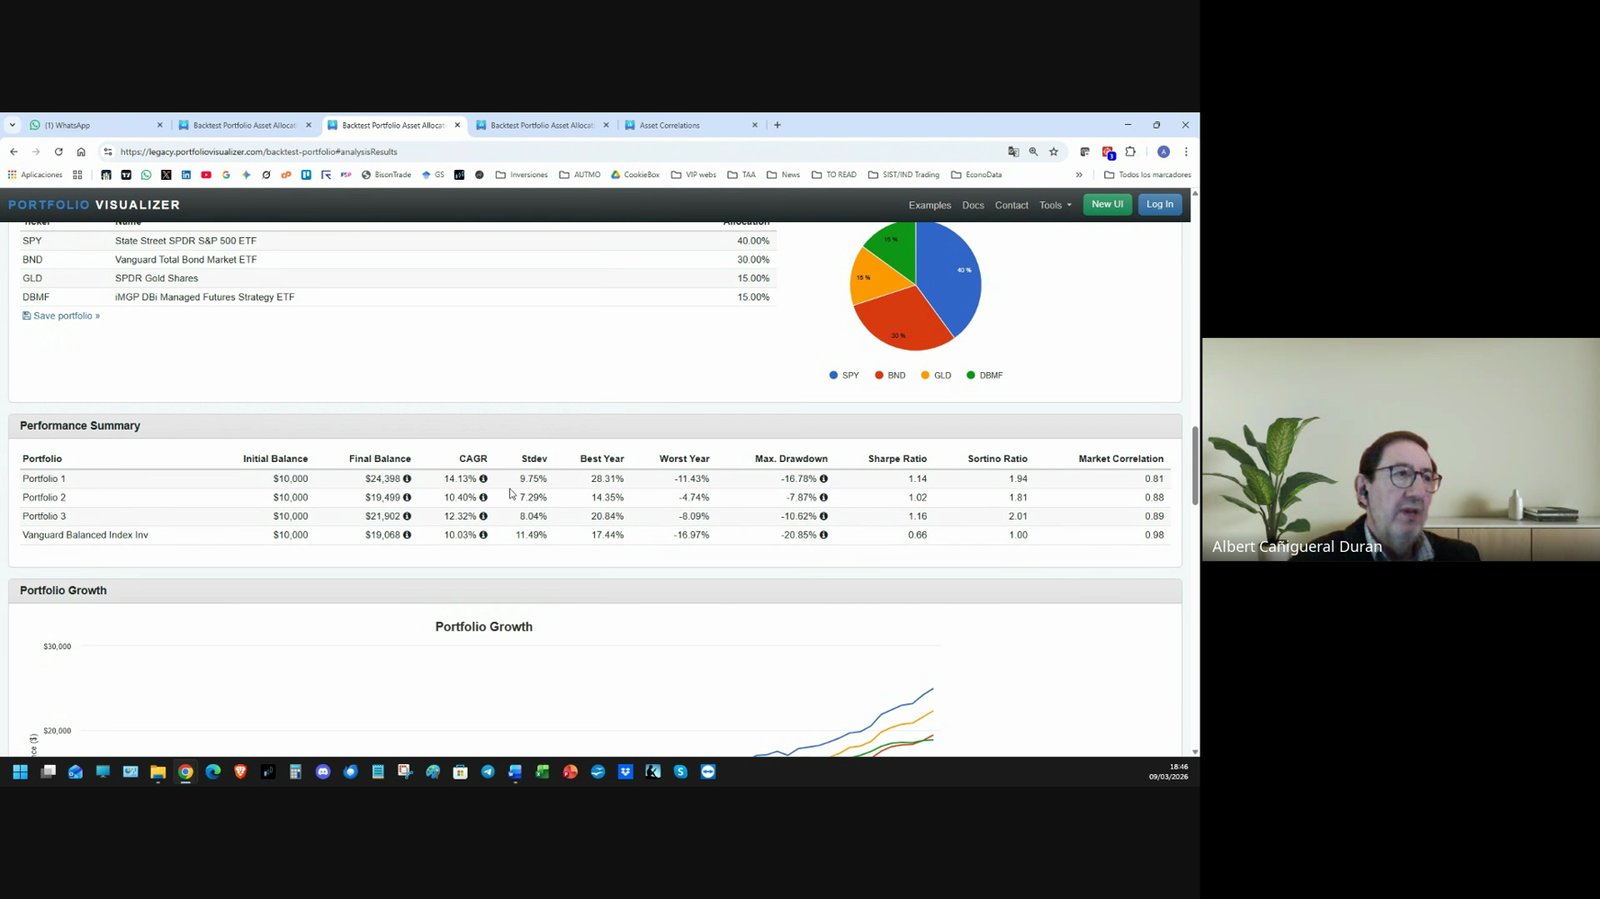Expand the Inversiones bookmarks folder
The height and width of the screenshot is (899, 1600).
pos(522,175)
